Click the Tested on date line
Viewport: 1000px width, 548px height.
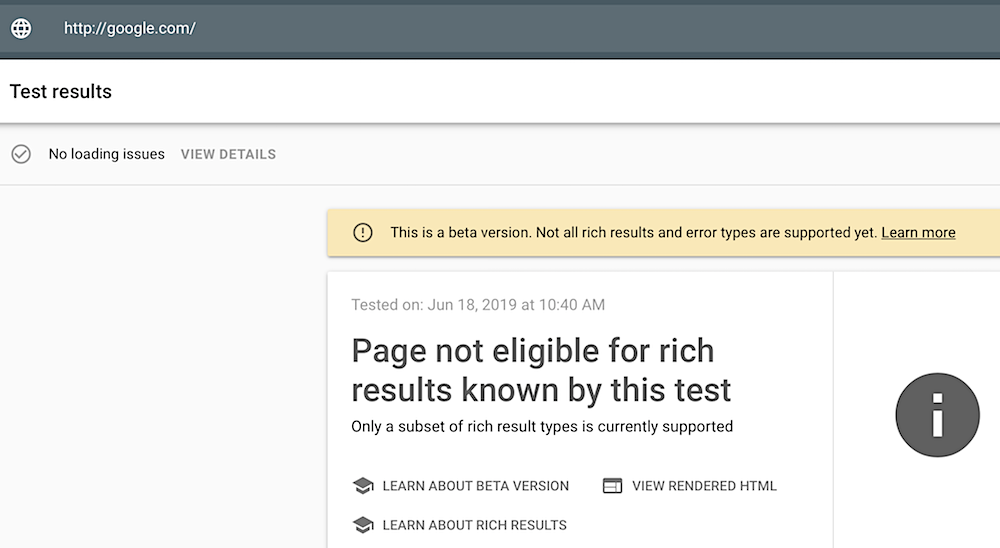pos(478,305)
